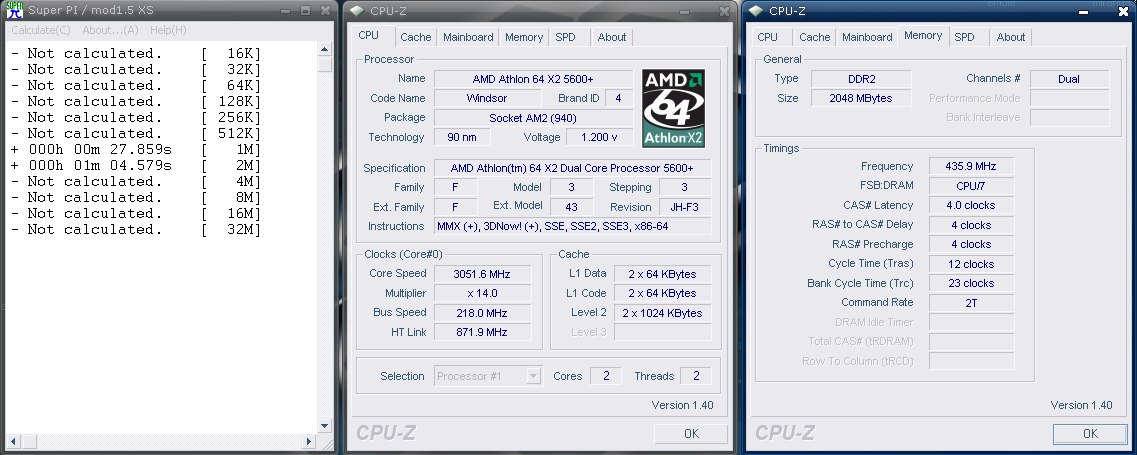1137x455 pixels.
Task: Click Super PI scroll up arrow
Action: pyautogui.click(x=325, y=50)
